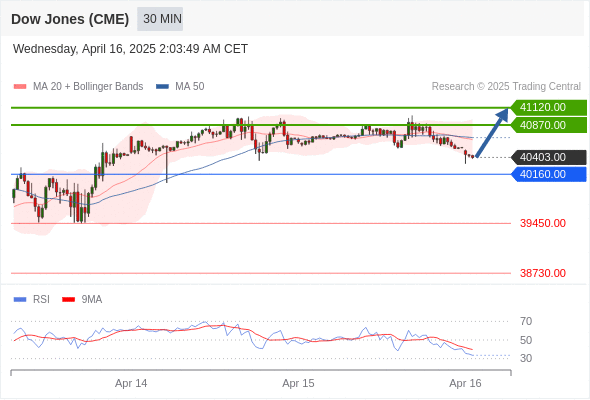Select the 41120.00 resistance price tag

point(549,108)
